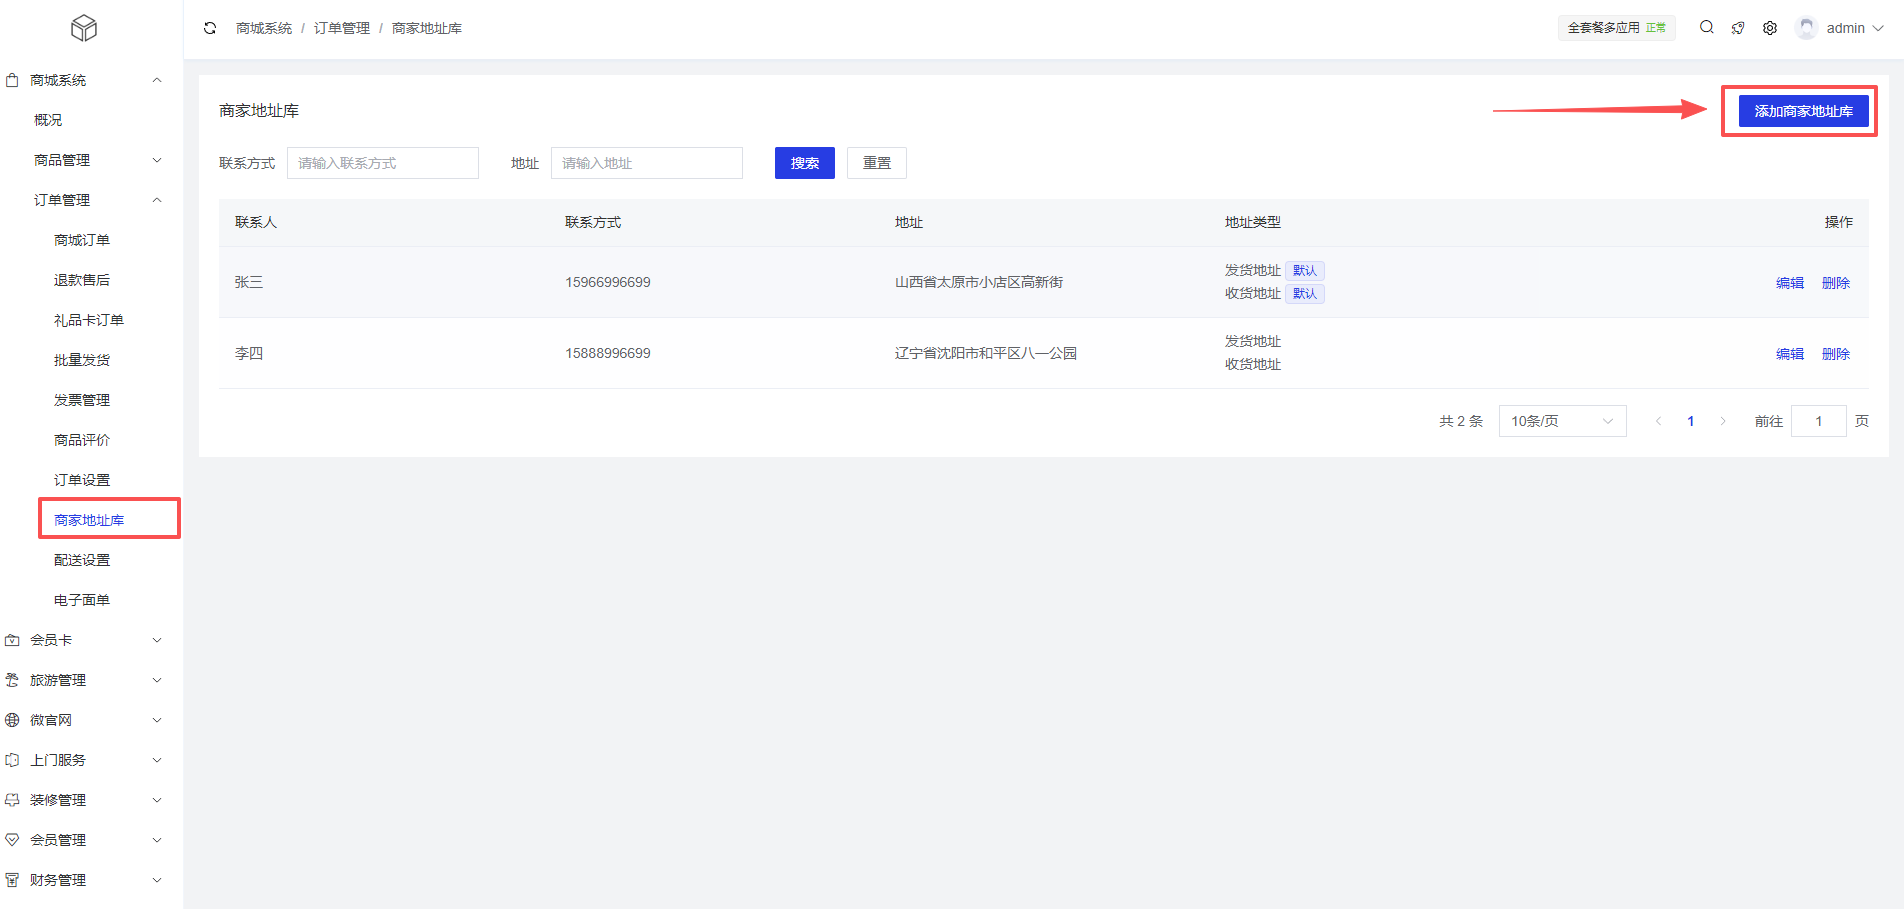Expand the 财务管理 menu
The image size is (1904, 909).
[85, 880]
